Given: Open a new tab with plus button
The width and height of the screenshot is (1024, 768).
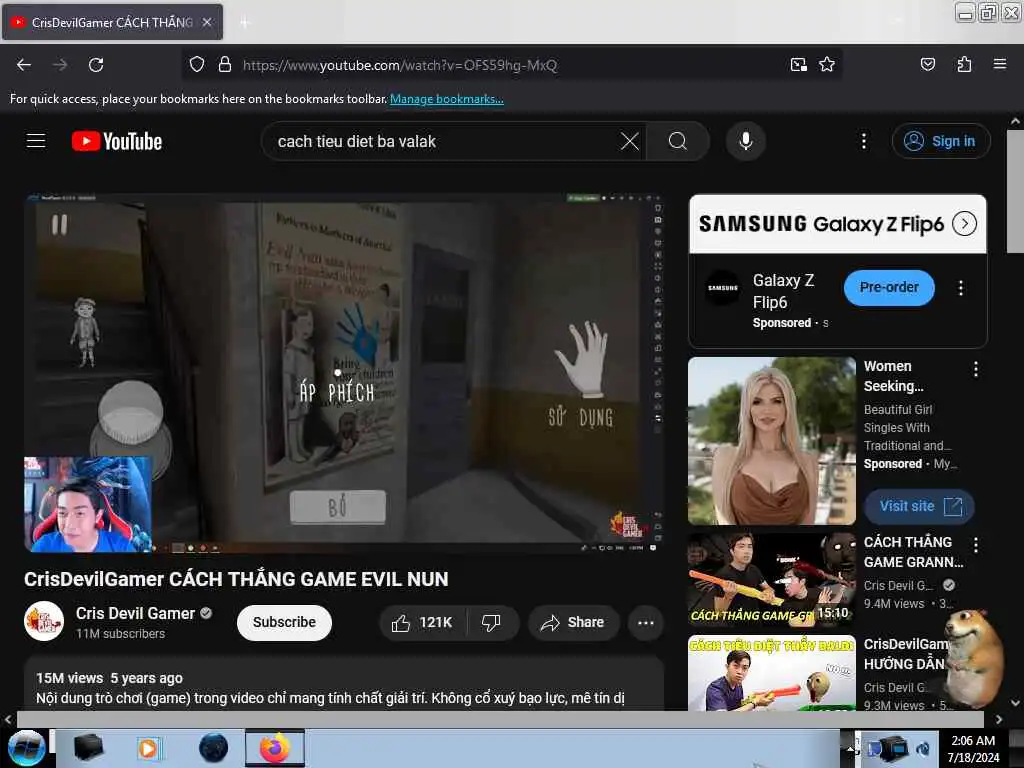Looking at the screenshot, I should 244,22.
